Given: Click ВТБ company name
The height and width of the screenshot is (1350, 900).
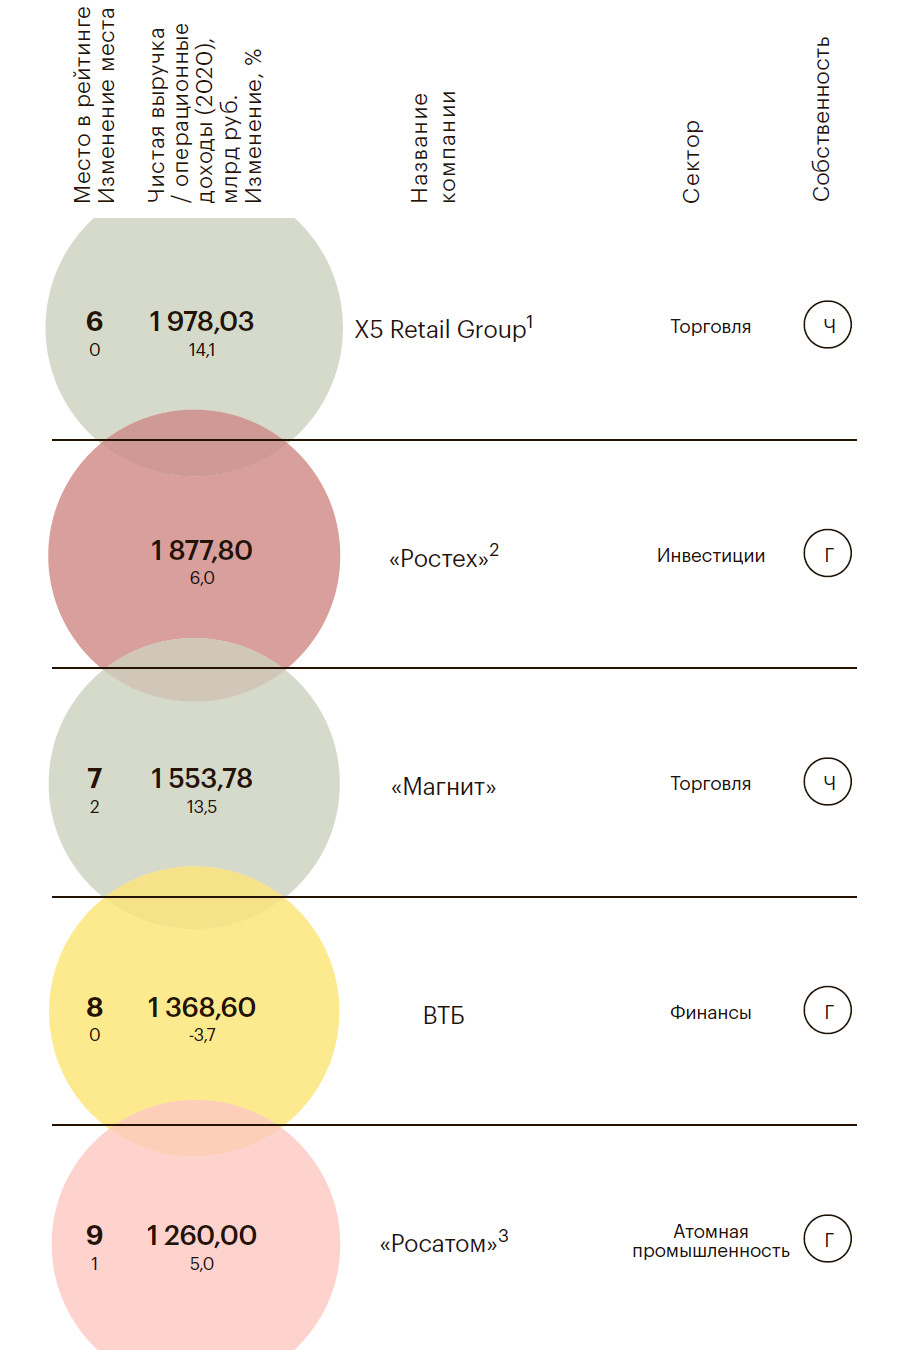Looking at the screenshot, I should tap(443, 1015).
